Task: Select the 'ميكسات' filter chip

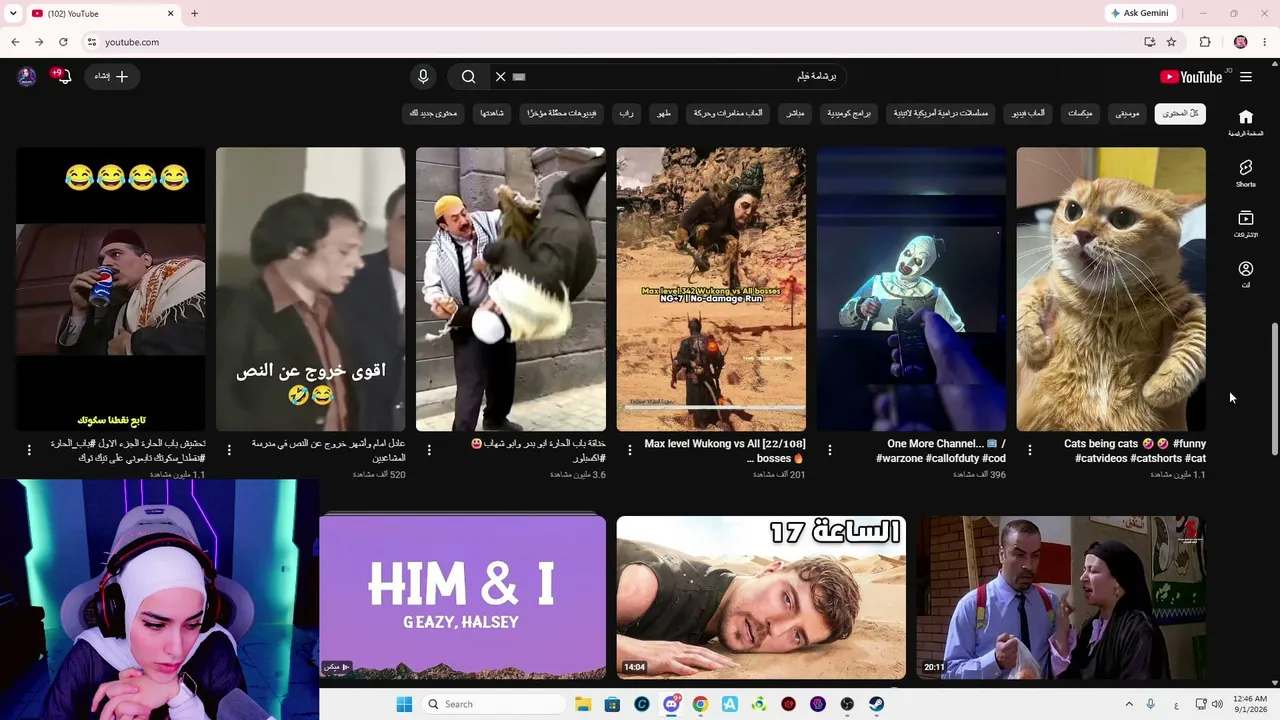Action: [1080, 114]
